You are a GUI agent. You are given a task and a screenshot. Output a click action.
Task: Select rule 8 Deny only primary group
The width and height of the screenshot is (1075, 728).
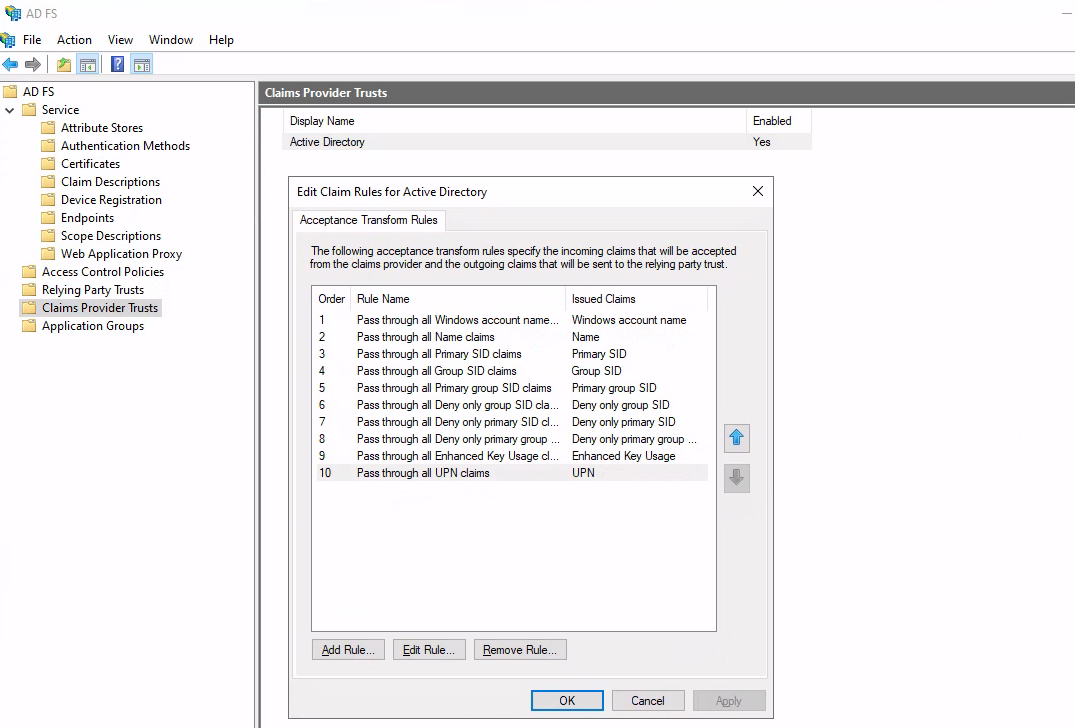511,439
